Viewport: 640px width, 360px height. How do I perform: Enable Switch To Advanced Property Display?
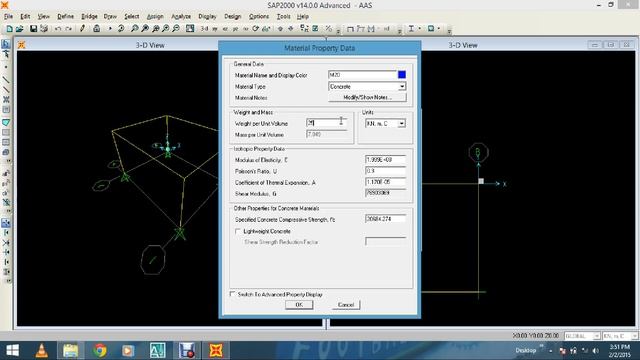click(232, 294)
